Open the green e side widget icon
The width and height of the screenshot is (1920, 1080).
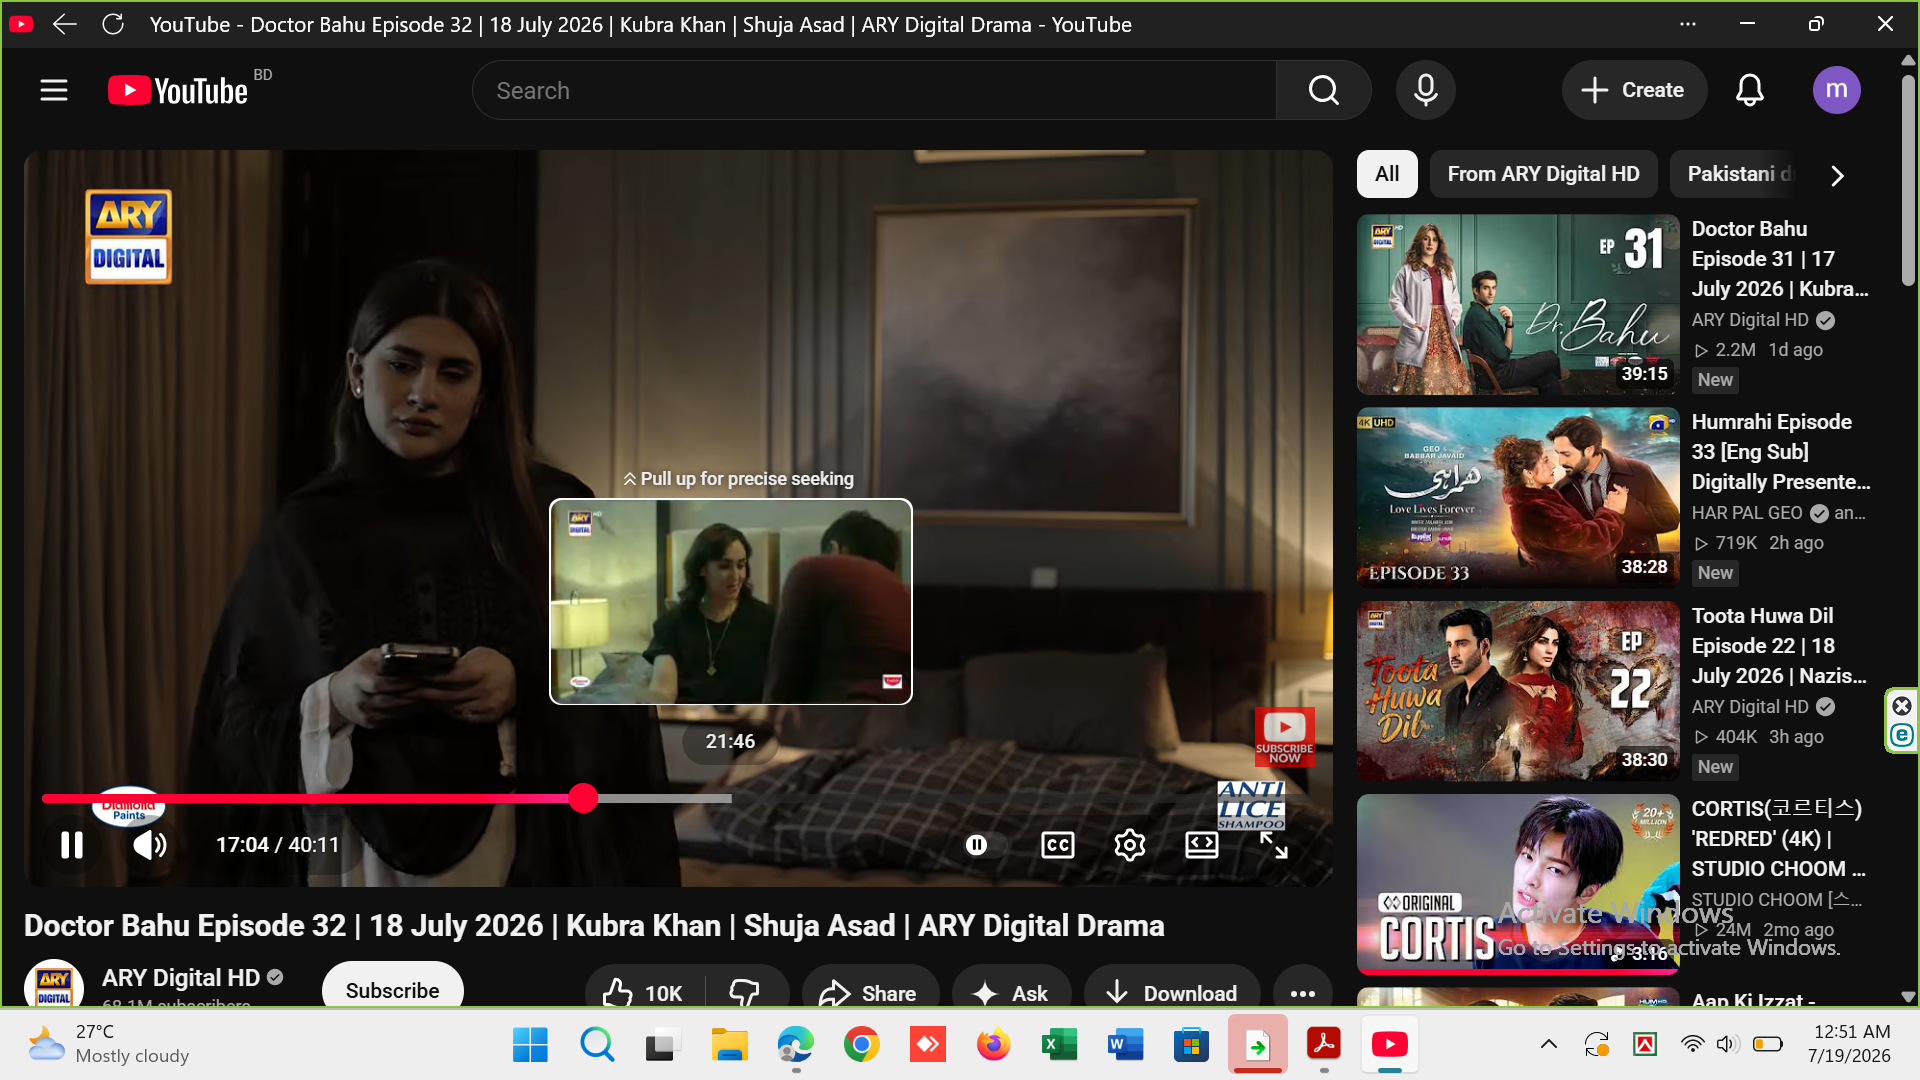coord(1902,736)
